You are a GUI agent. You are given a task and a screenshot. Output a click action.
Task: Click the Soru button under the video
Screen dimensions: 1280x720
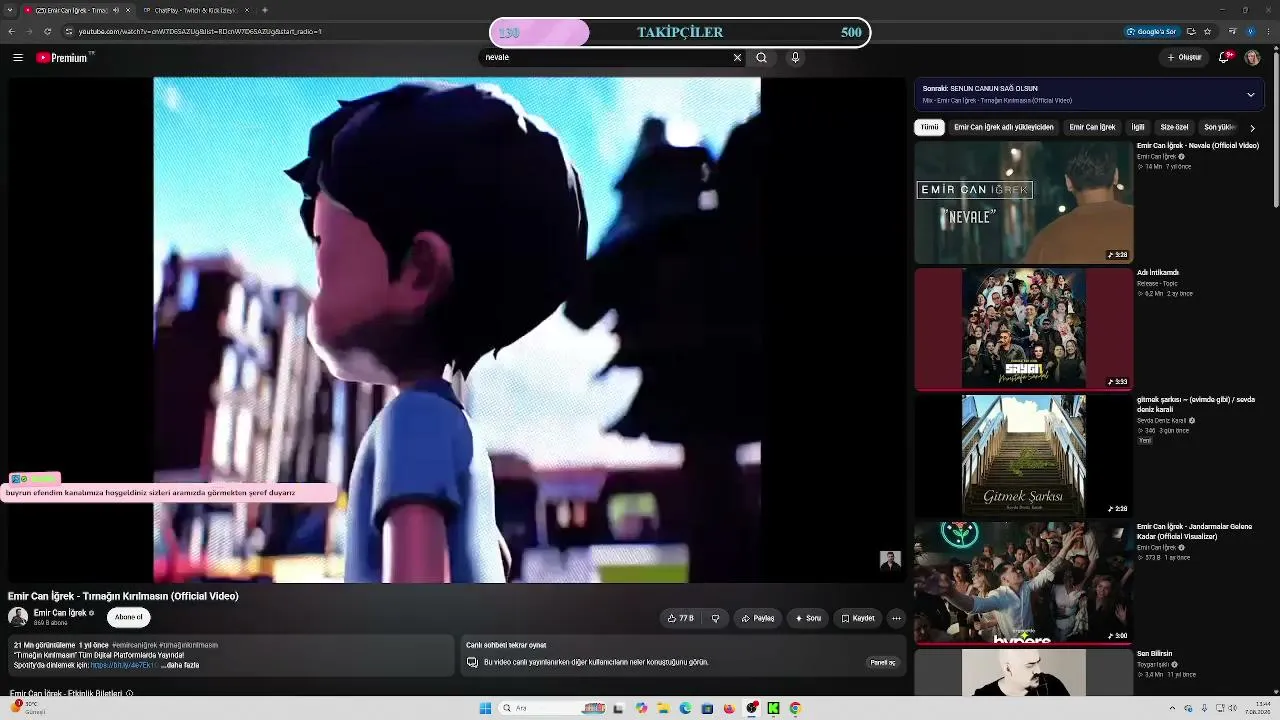pos(808,618)
